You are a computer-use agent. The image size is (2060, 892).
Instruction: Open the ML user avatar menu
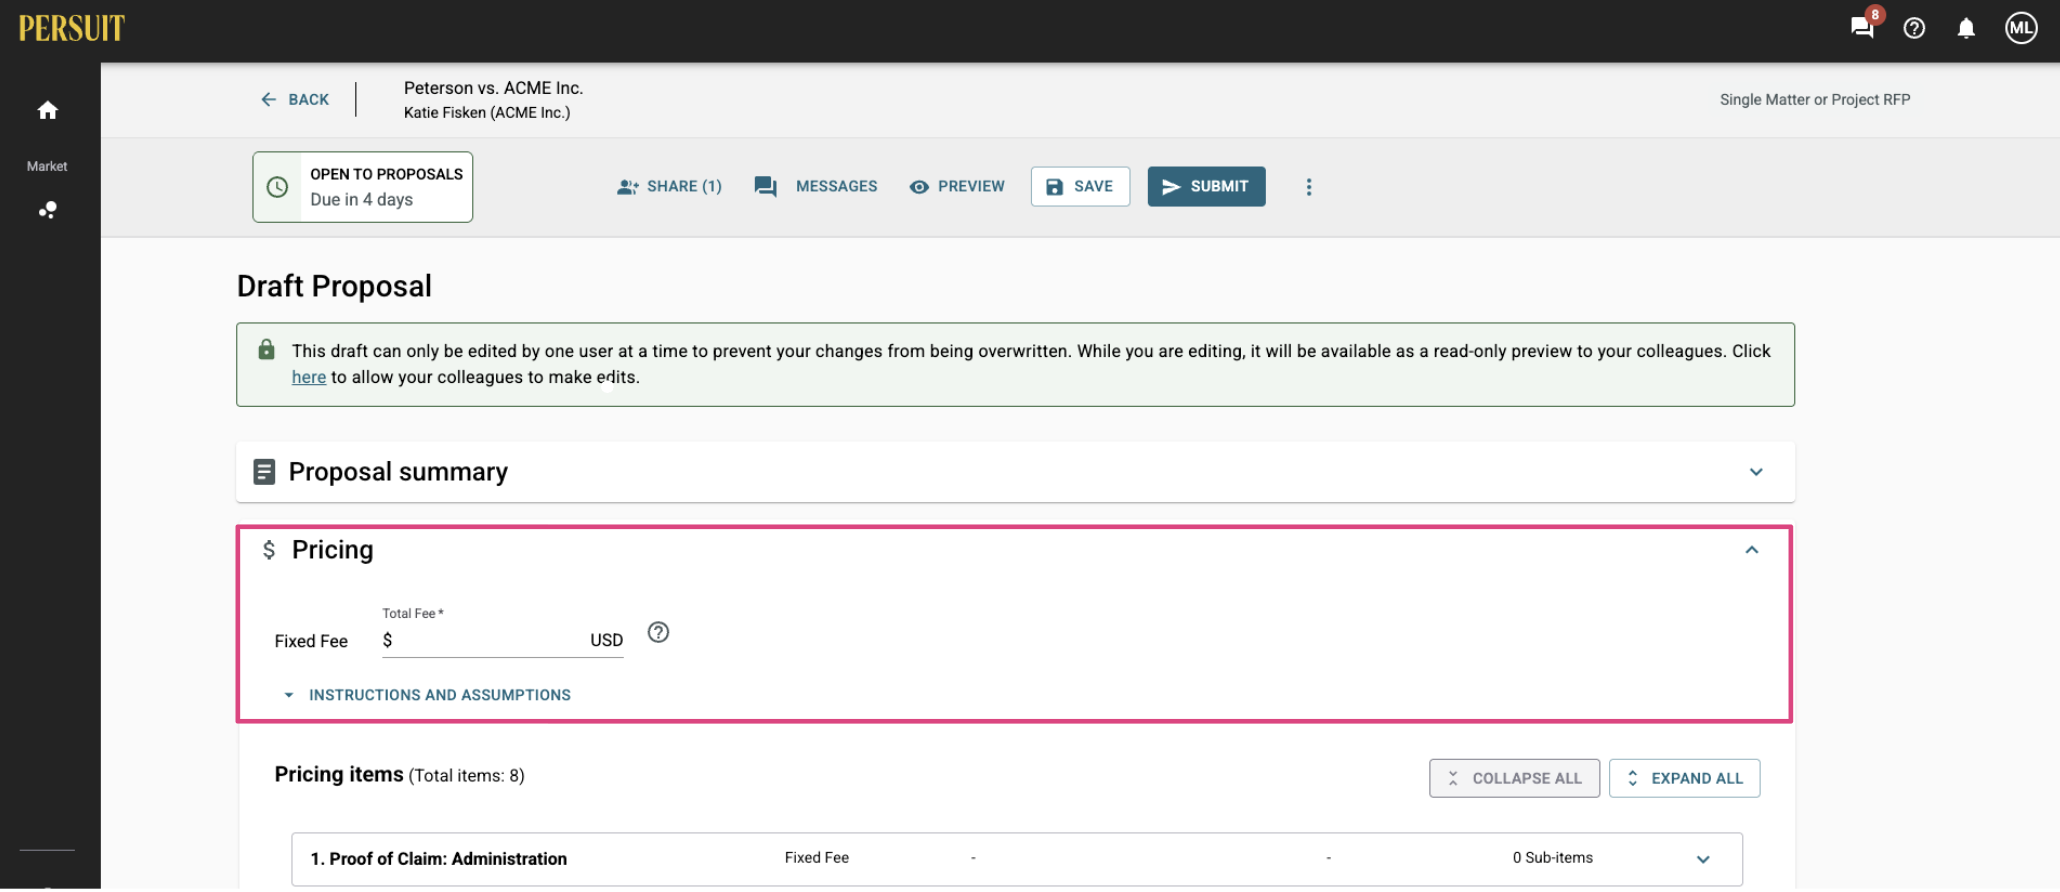point(2021,28)
